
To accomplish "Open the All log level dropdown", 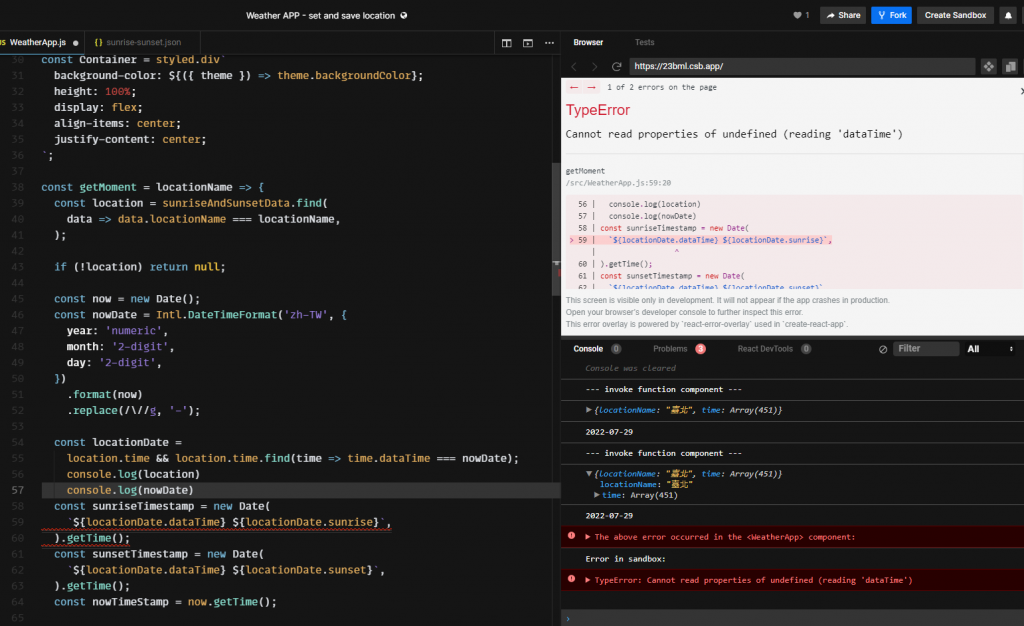I will pyautogui.click(x=990, y=349).
